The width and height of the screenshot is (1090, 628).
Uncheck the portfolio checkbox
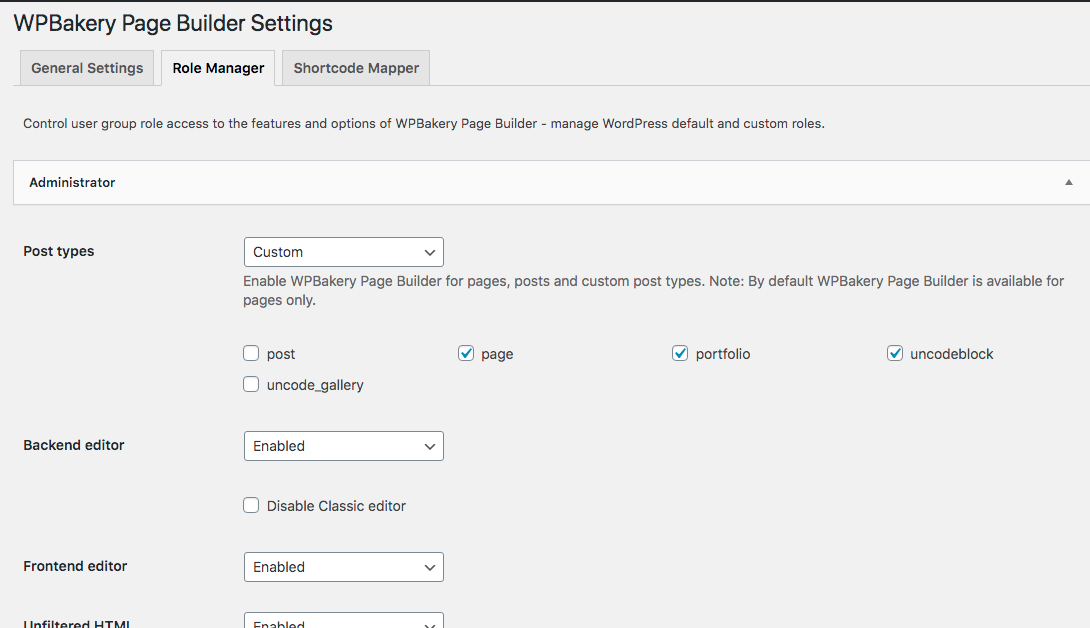(x=680, y=353)
